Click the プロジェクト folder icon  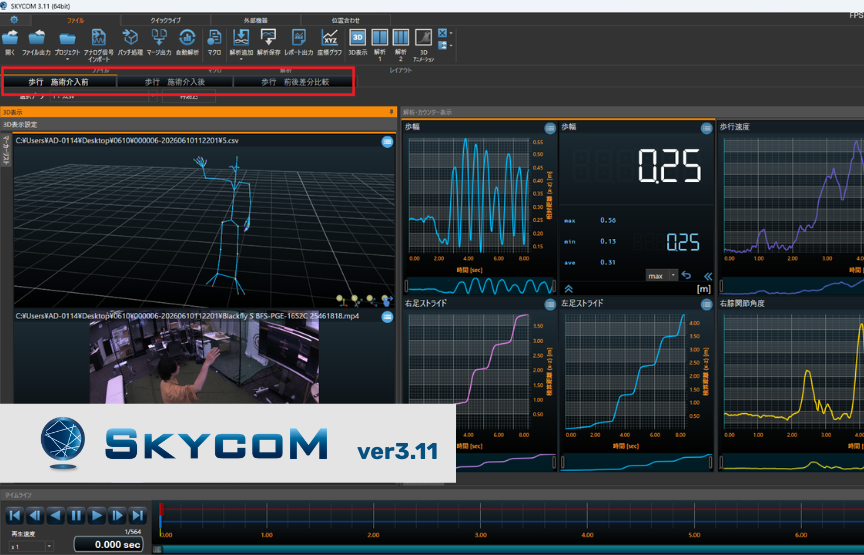click(x=67, y=38)
